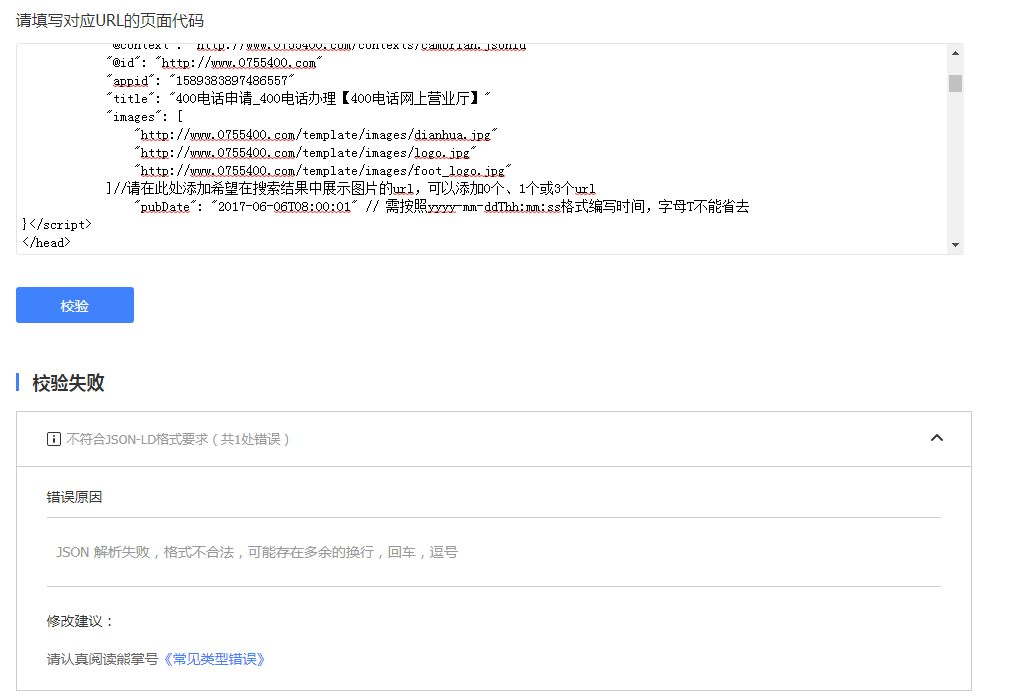This screenshot has width=1016, height=700.
Task: Click the foot_logo.jpg image URL line
Action: coord(324,171)
